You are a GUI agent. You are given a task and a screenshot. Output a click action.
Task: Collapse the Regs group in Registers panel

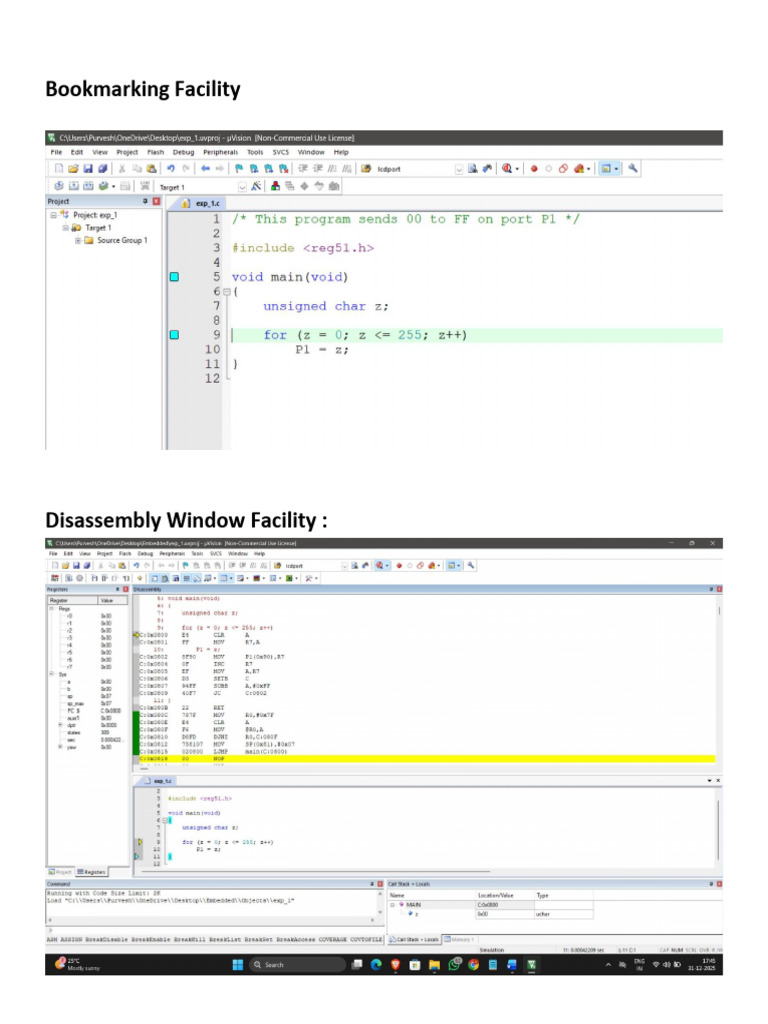coord(52,608)
